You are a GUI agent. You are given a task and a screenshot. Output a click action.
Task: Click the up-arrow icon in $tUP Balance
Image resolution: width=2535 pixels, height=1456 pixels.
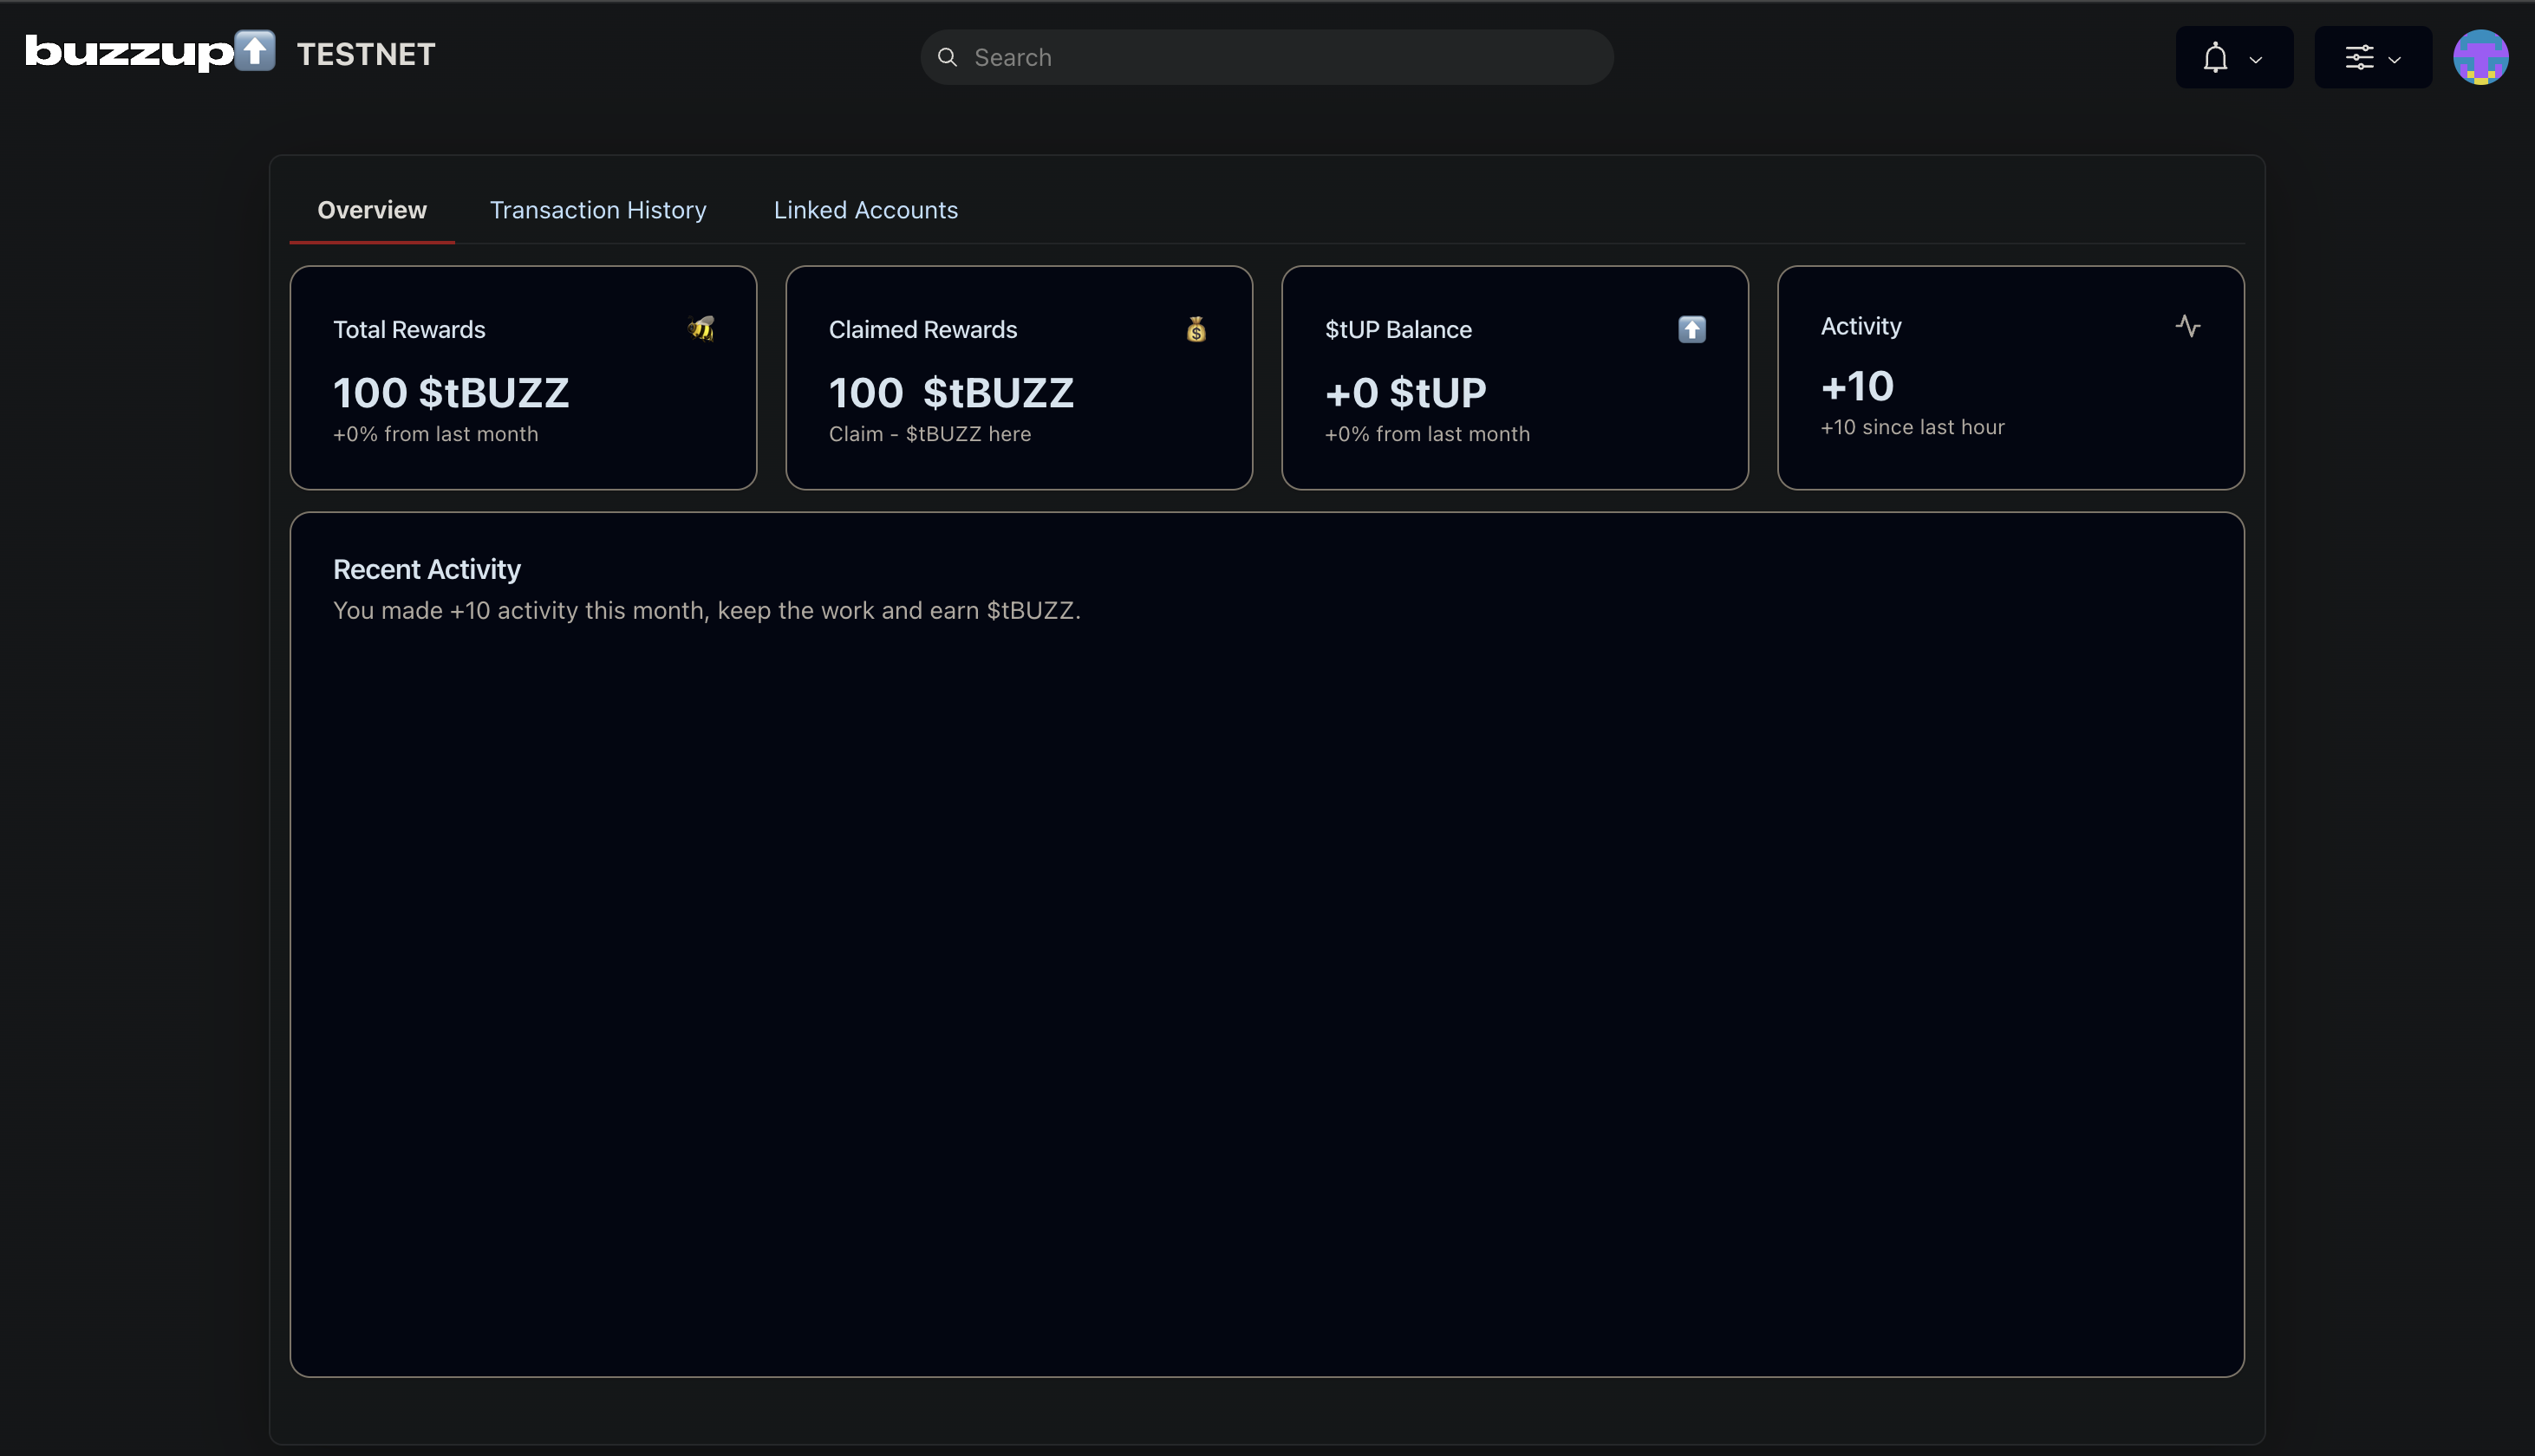click(1691, 329)
